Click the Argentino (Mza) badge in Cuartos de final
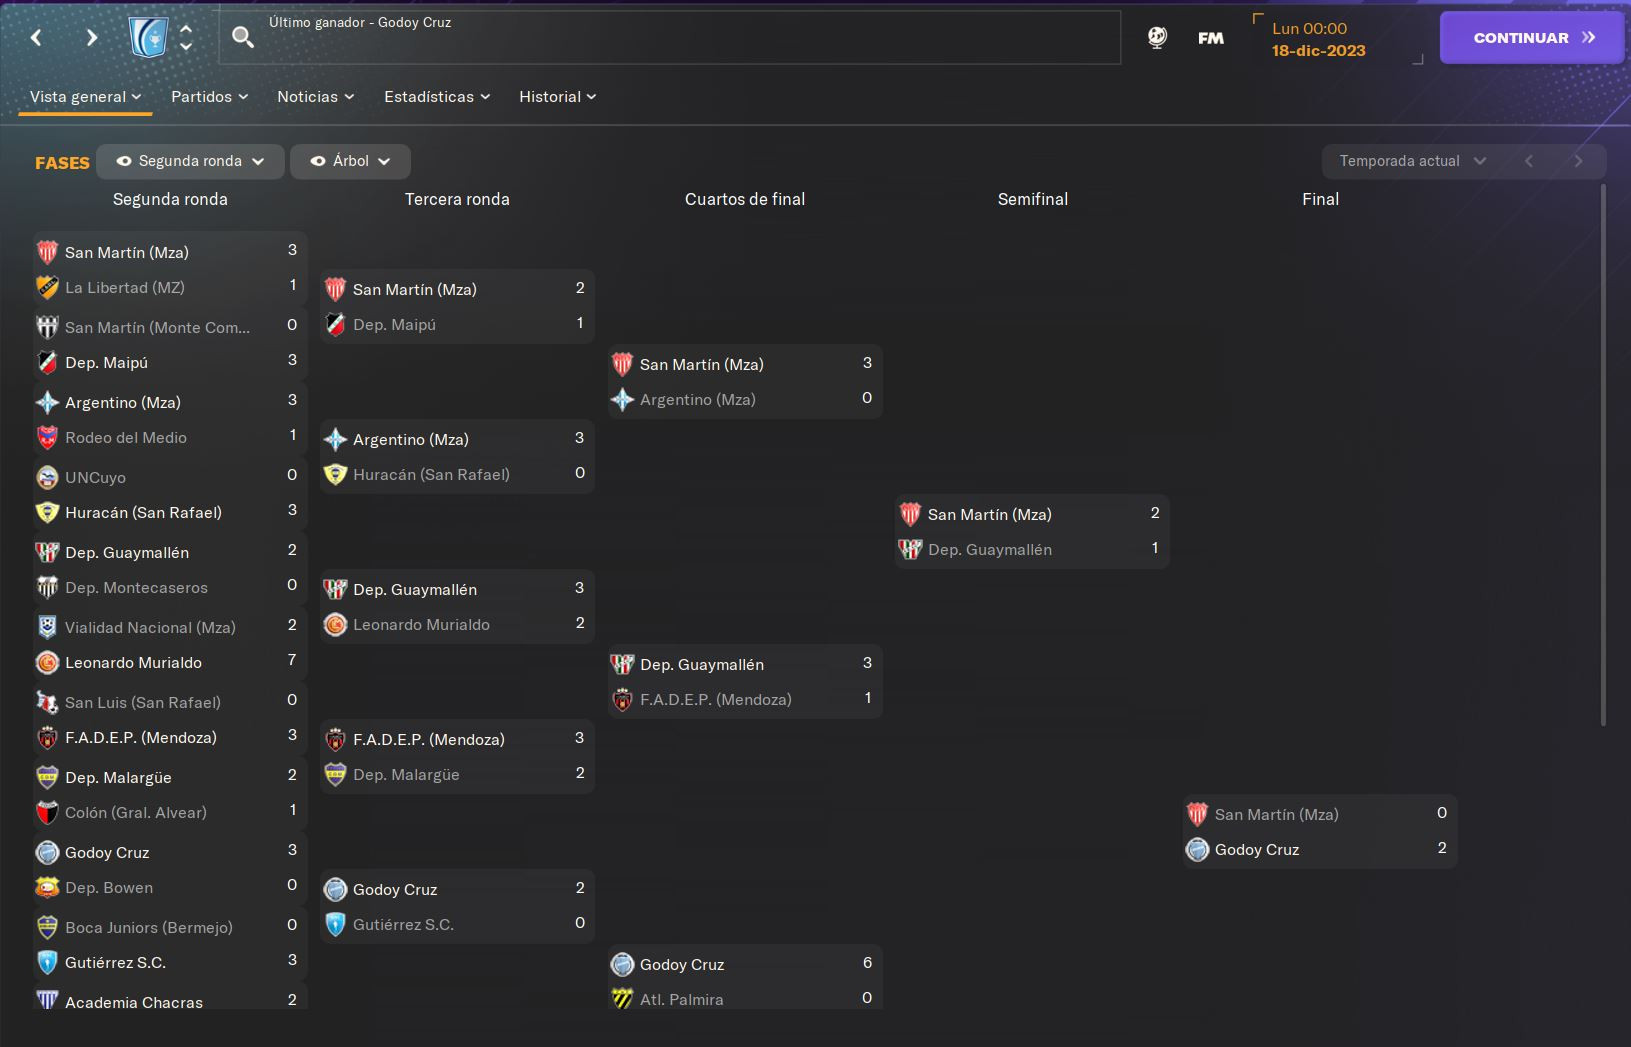Image resolution: width=1631 pixels, height=1047 pixels. (622, 400)
